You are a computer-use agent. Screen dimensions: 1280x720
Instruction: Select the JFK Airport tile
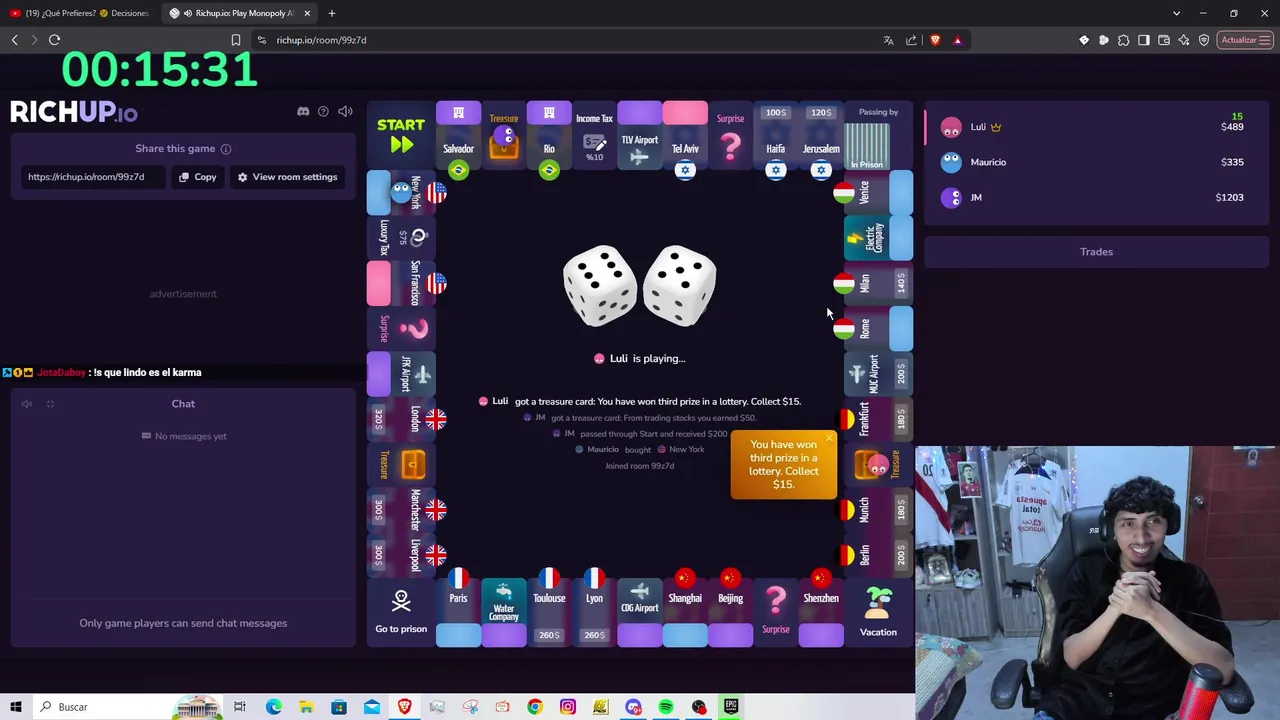401,374
